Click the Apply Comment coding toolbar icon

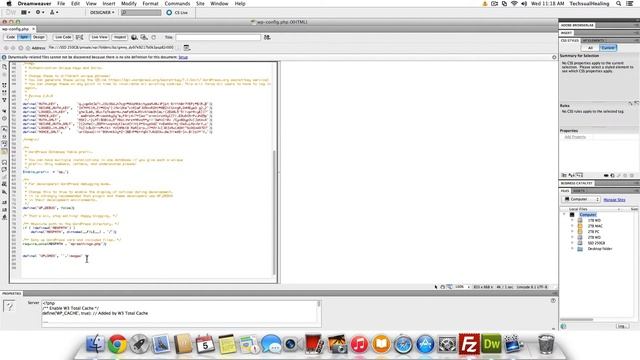point(4,162)
